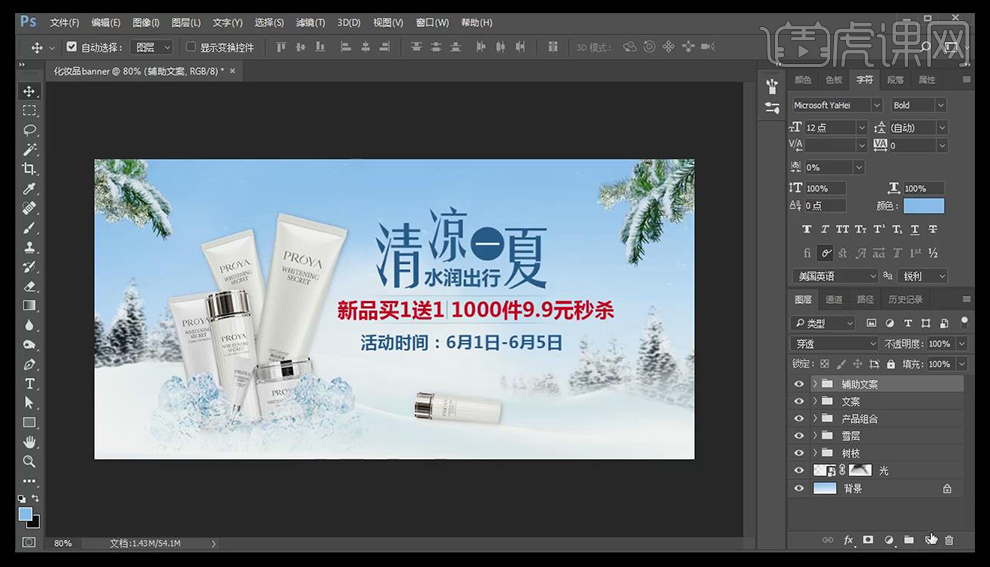This screenshot has height=567, width=990.
Task: Toggle the 自动选择 checkbox
Action: (71, 47)
